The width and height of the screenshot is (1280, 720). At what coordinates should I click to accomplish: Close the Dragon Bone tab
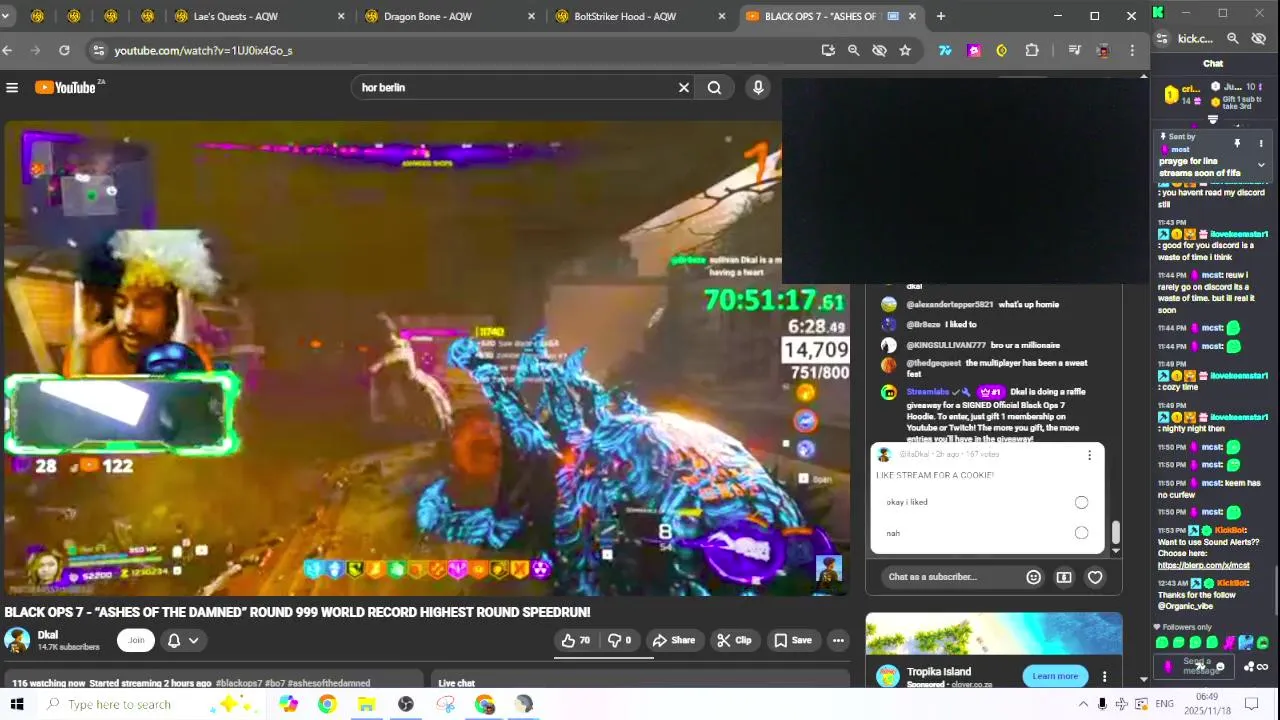(x=531, y=16)
